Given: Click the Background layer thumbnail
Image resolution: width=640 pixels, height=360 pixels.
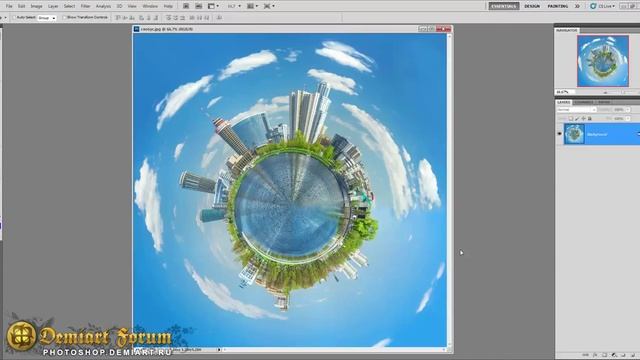Looking at the screenshot, I should 574,134.
